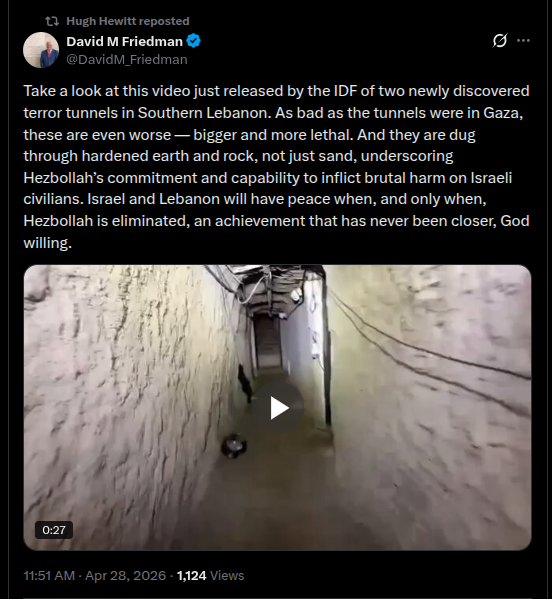Open David M Friedman's profile picture

(41, 50)
